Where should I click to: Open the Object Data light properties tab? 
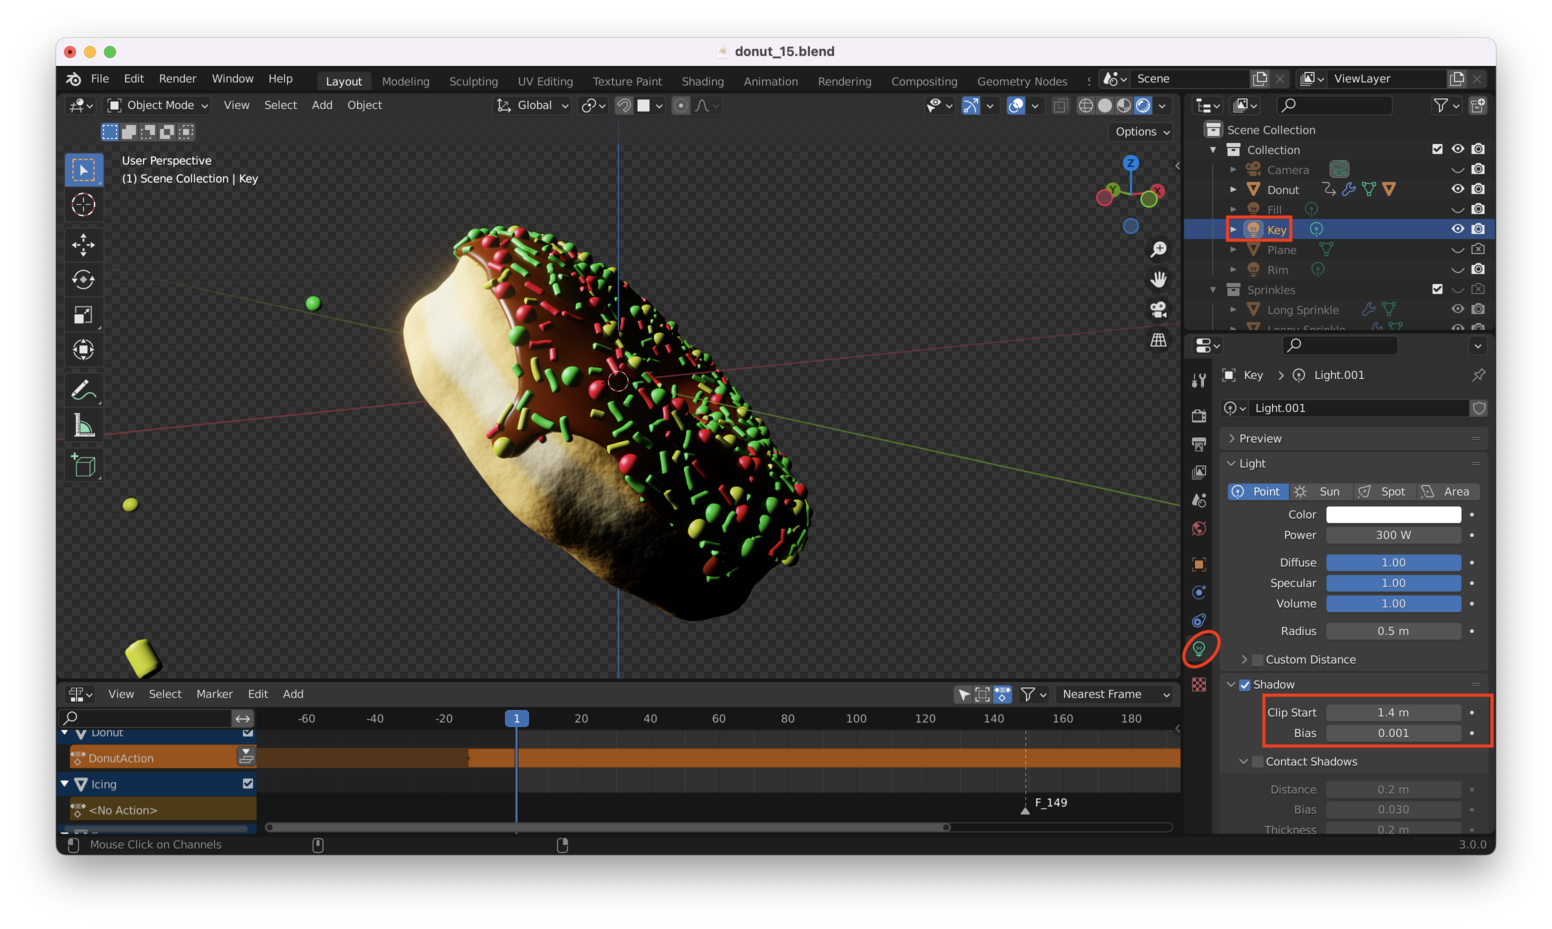point(1199,649)
